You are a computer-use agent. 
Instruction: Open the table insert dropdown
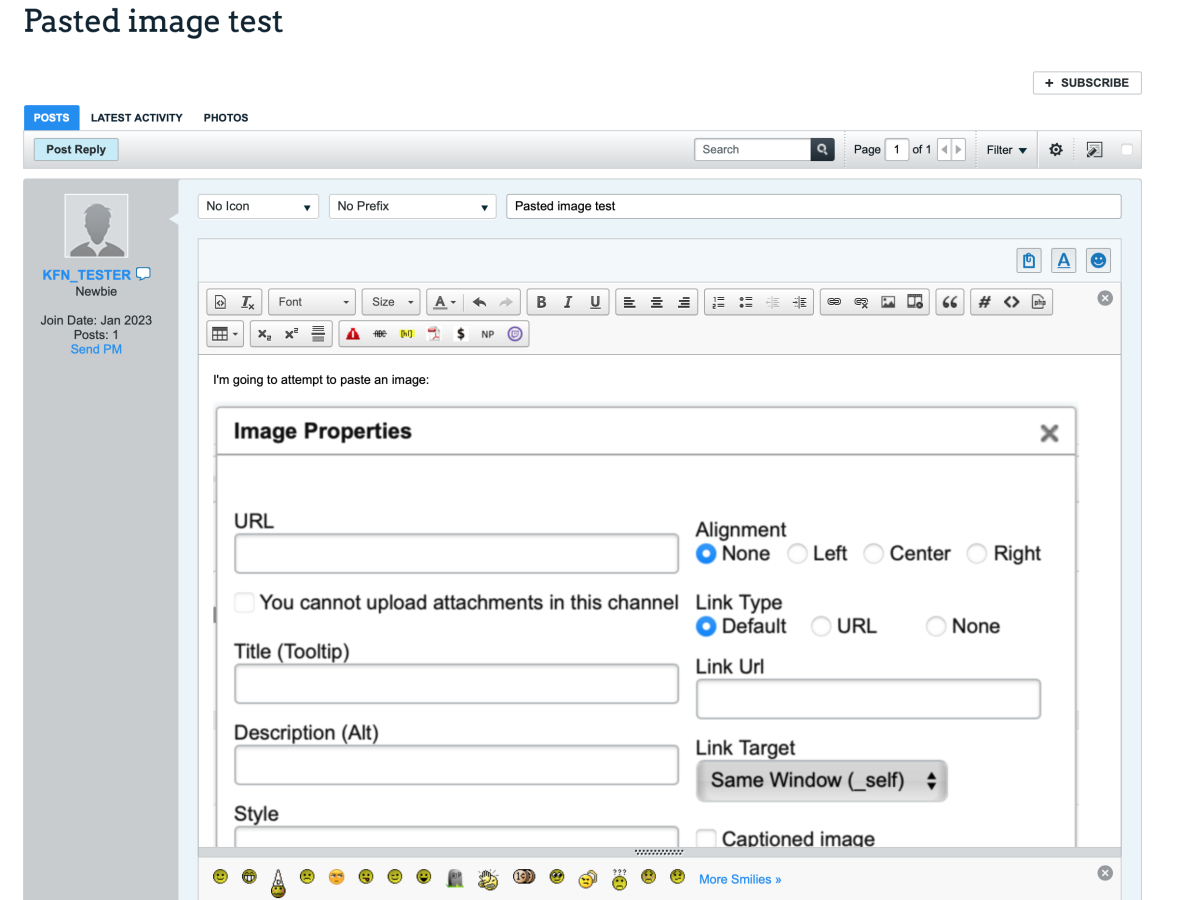point(224,334)
